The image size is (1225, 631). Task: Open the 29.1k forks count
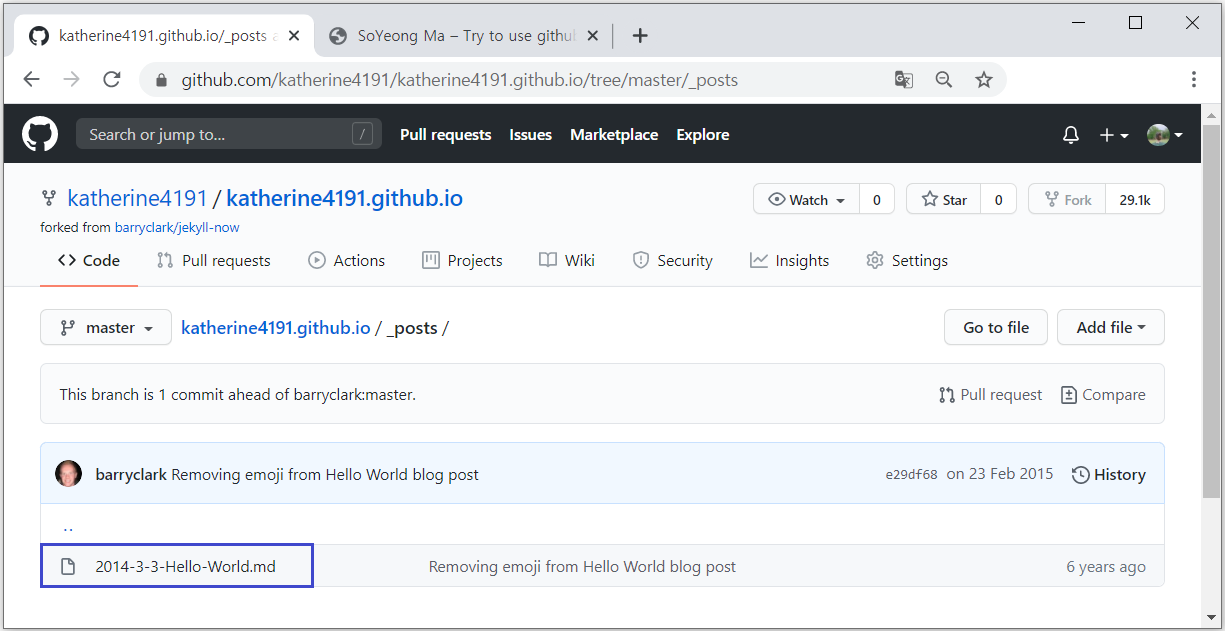pyautogui.click(x=1135, y=199)
